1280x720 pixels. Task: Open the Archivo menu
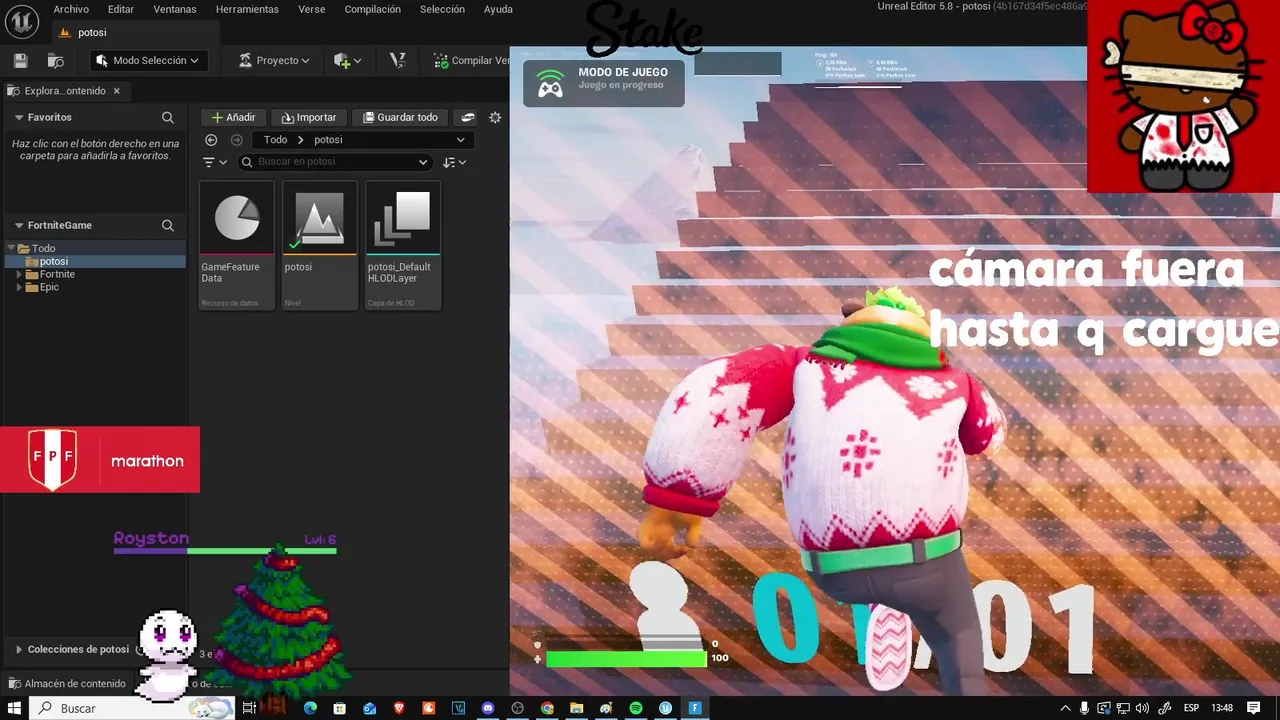point(71,9)
